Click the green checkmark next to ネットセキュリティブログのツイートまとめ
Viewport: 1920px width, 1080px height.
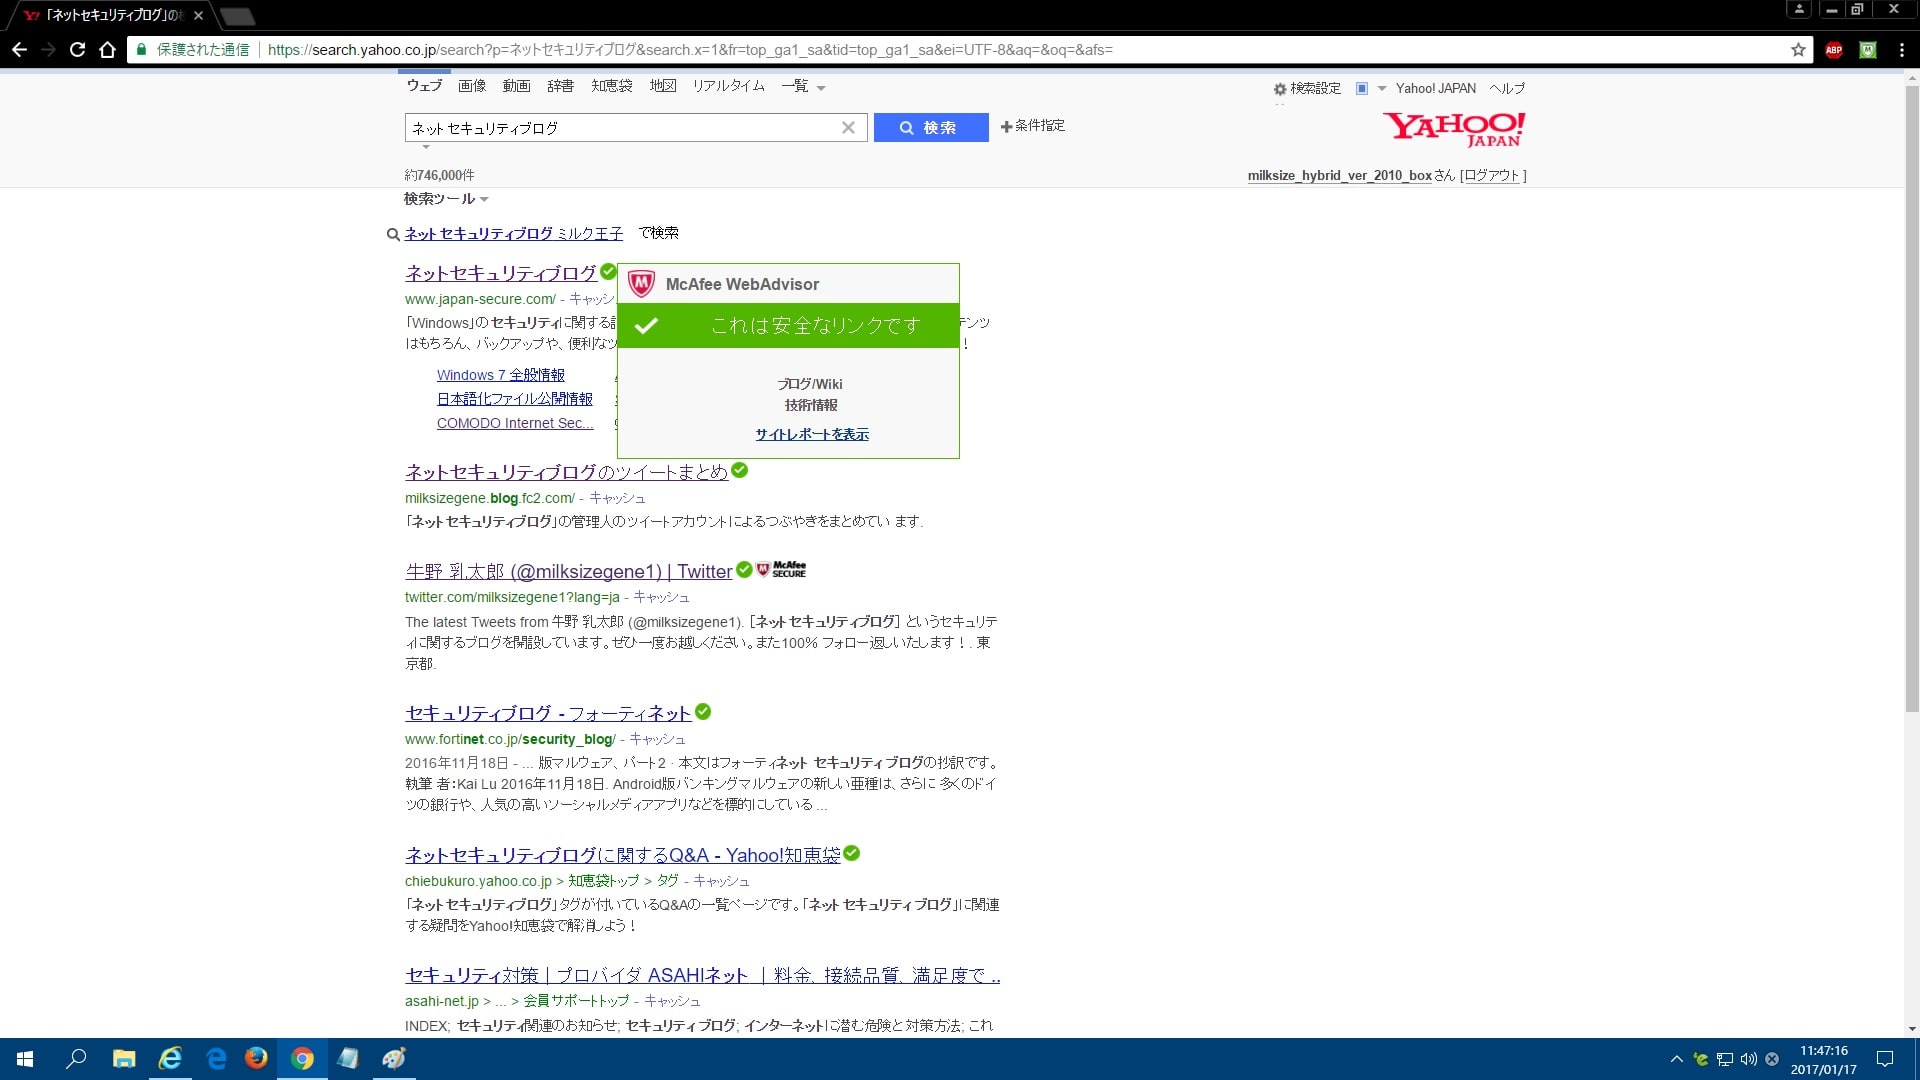pyautogui.click(x=739, y=470)
